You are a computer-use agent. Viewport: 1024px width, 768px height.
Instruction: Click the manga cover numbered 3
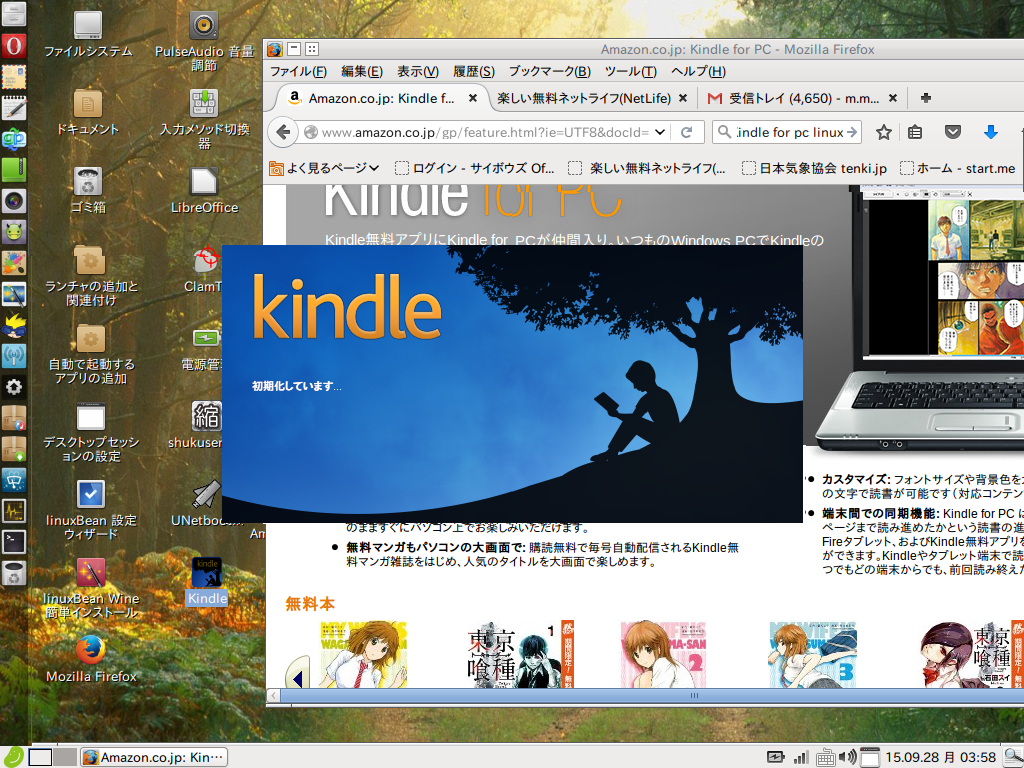tap(812, 654)
